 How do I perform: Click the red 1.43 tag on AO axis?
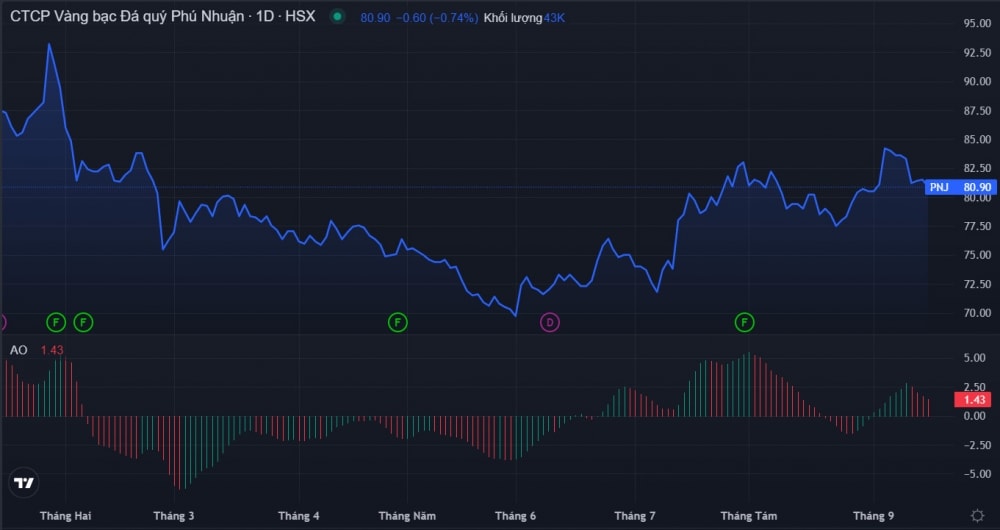tap(973, 400)
